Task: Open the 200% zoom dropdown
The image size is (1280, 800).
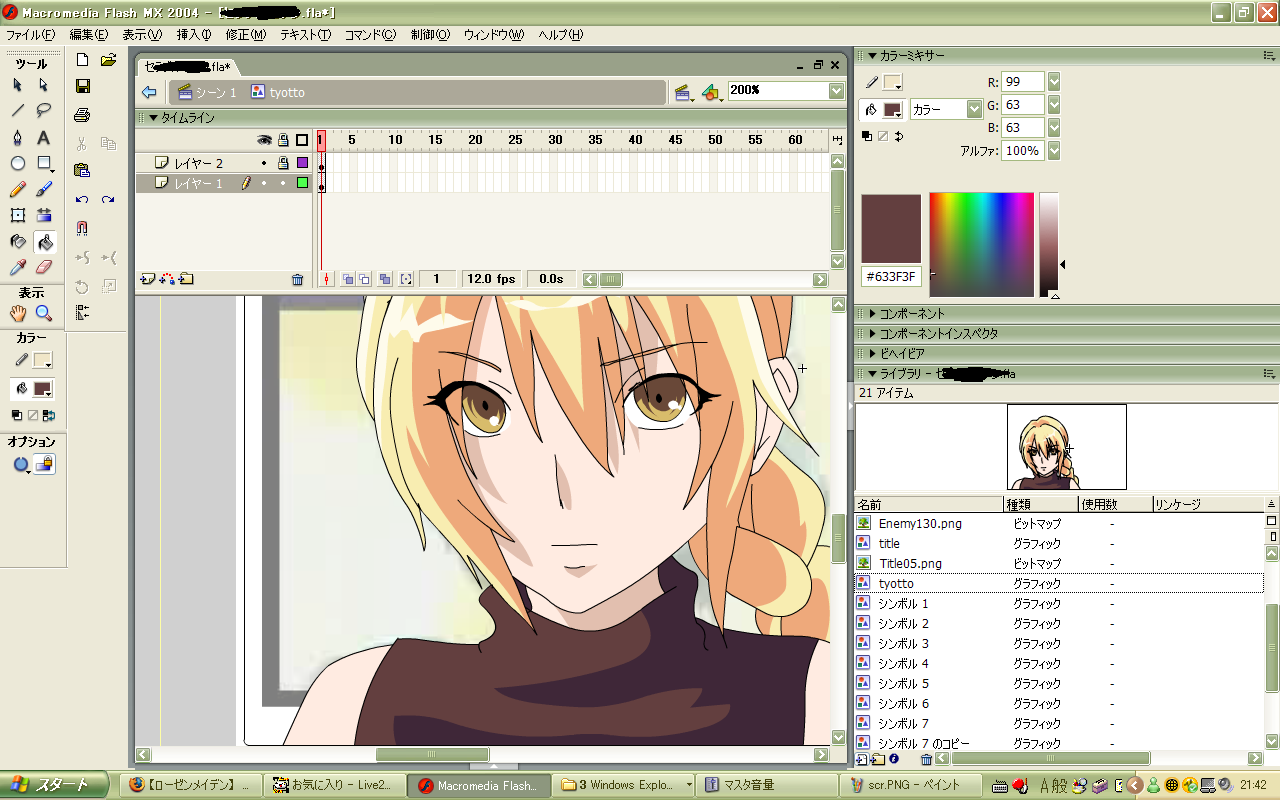Action: pos(837,91)
